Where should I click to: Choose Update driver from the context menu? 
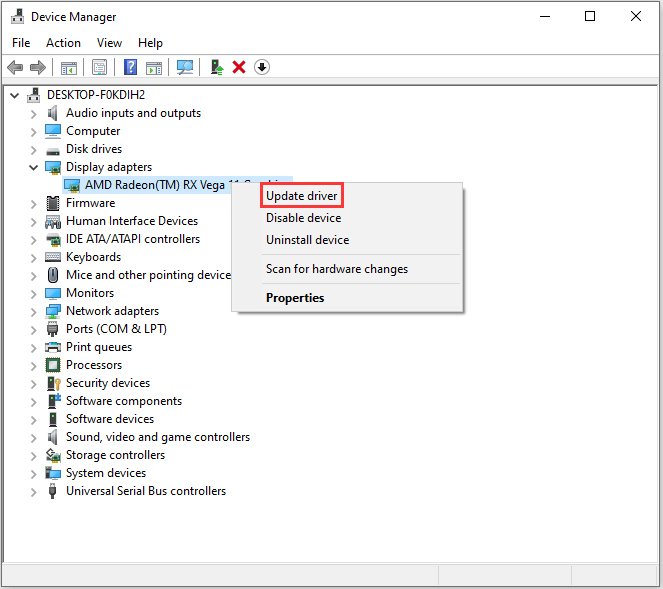pos(302,196)
